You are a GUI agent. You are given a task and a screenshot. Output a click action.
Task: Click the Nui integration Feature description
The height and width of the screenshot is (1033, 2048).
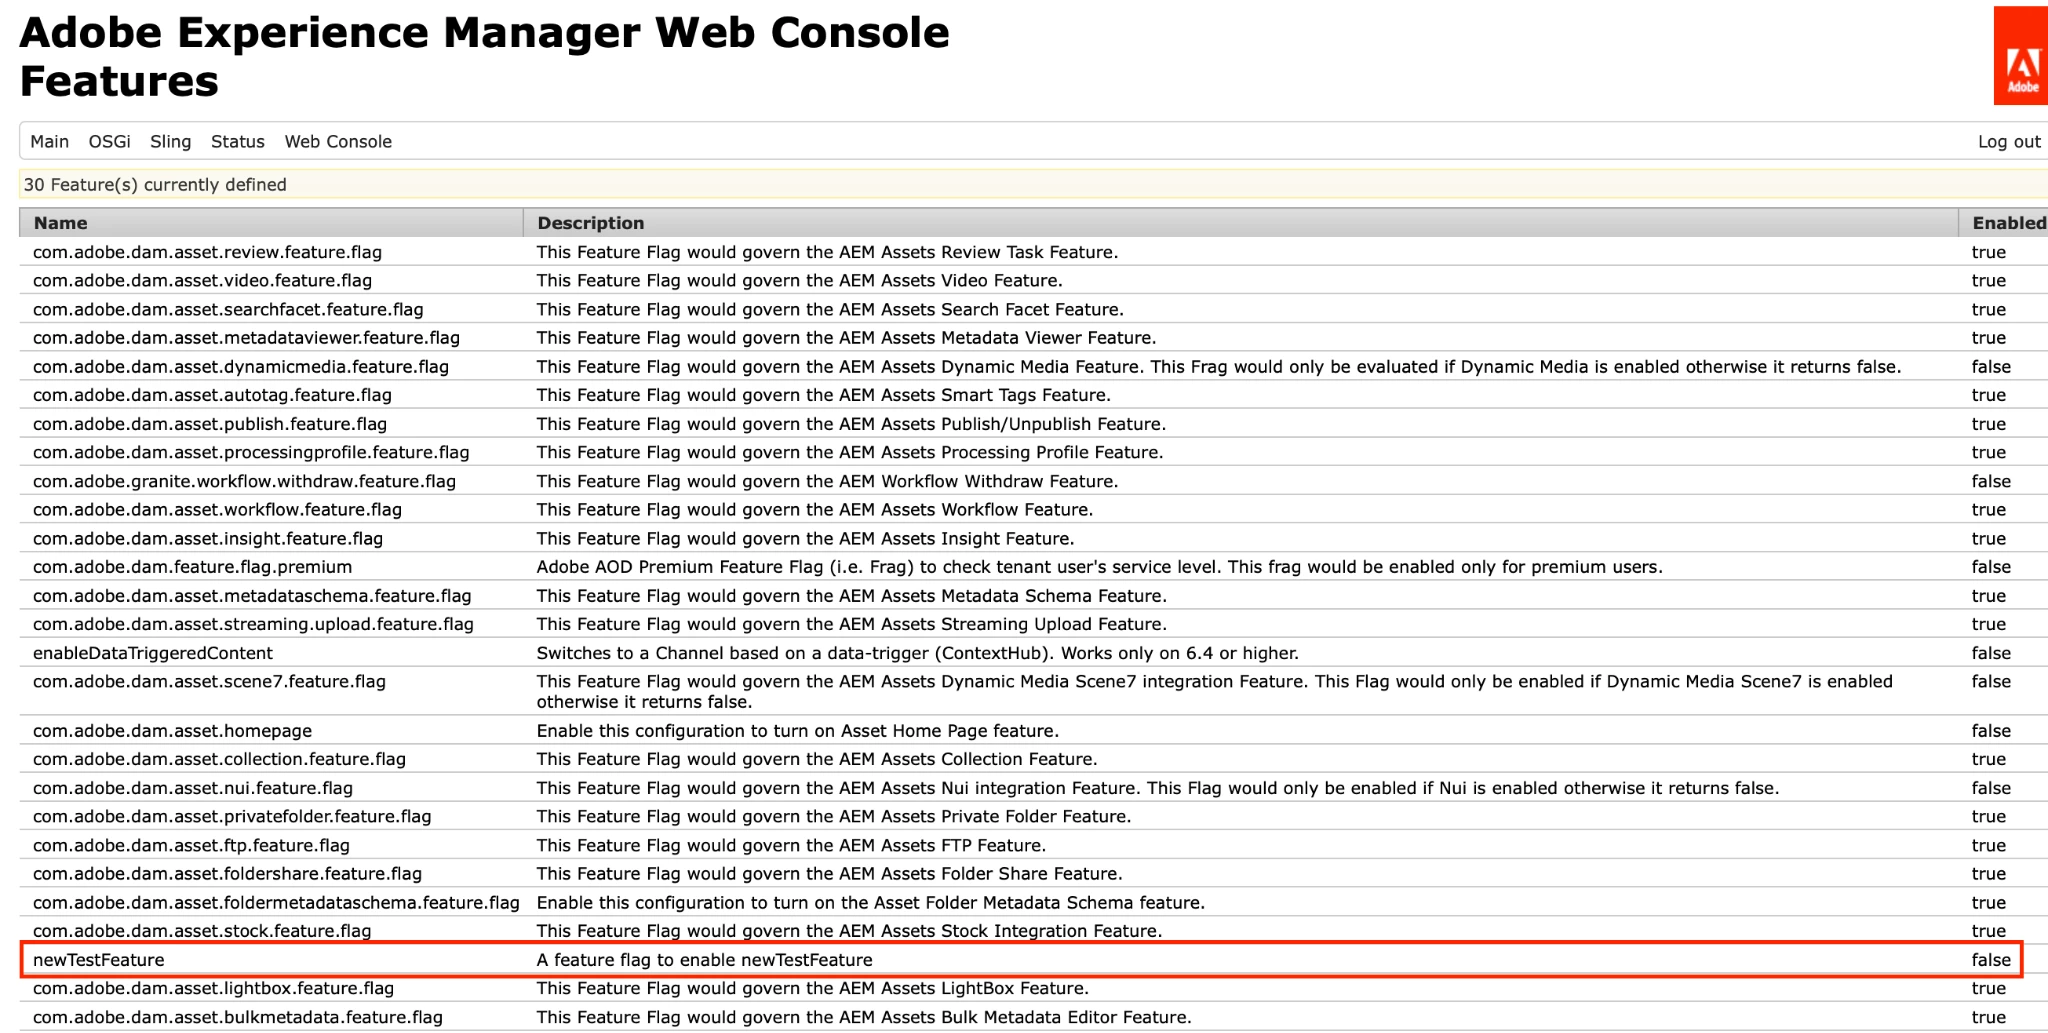tap(1158, 788)
